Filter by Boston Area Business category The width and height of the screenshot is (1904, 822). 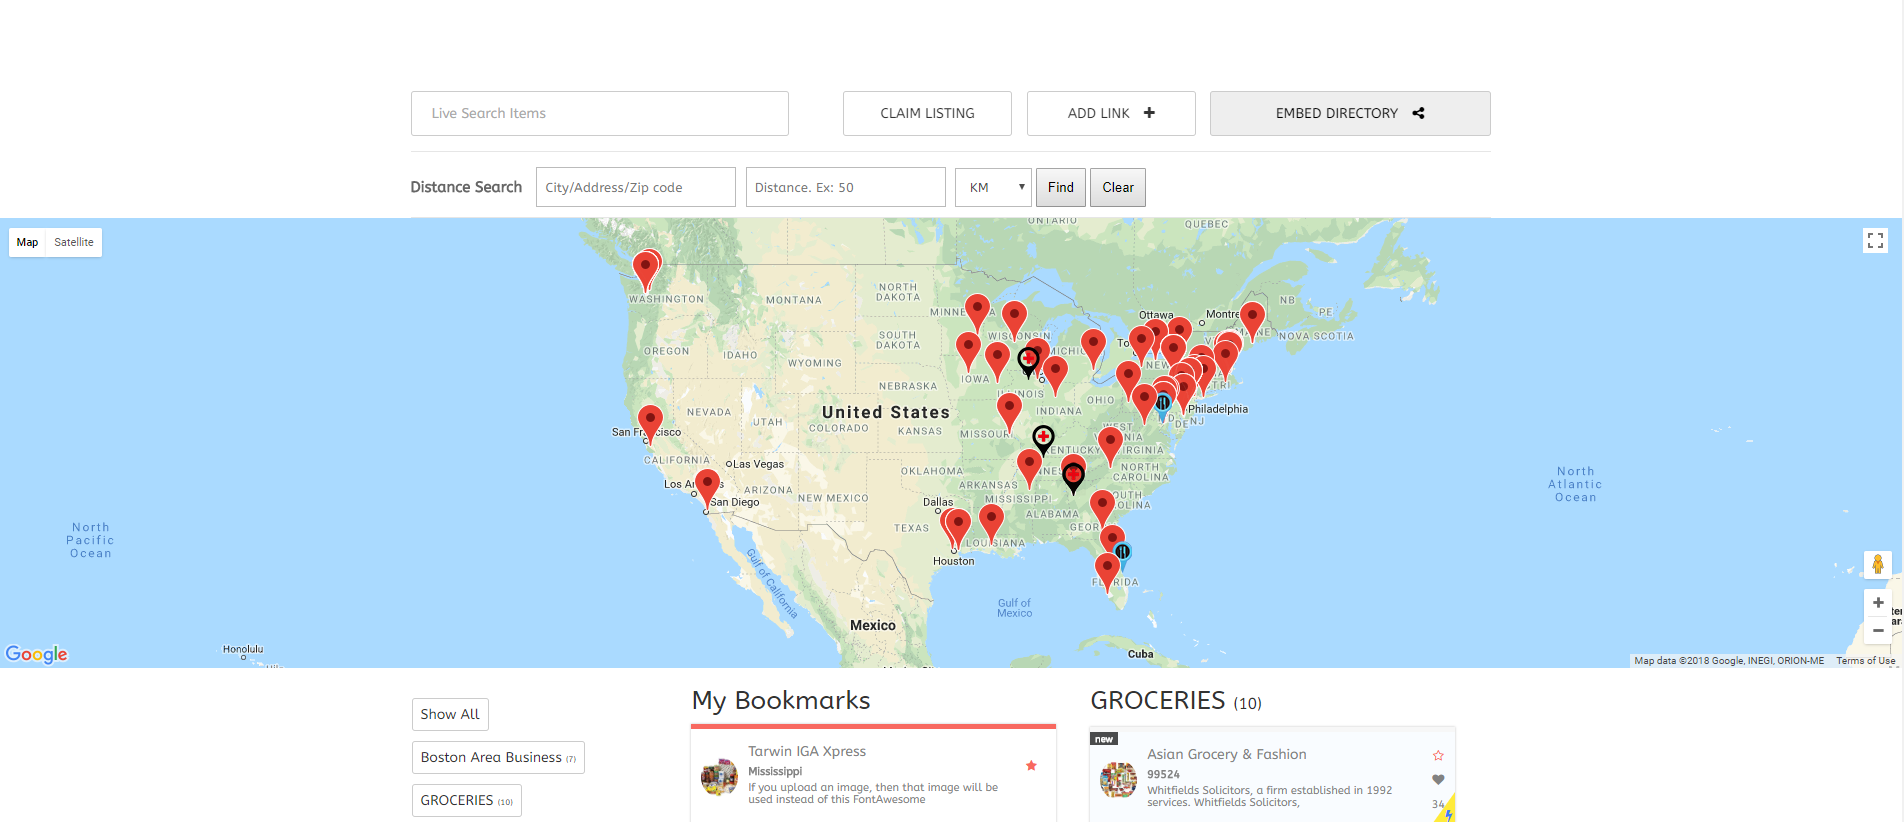pos(498,757)
